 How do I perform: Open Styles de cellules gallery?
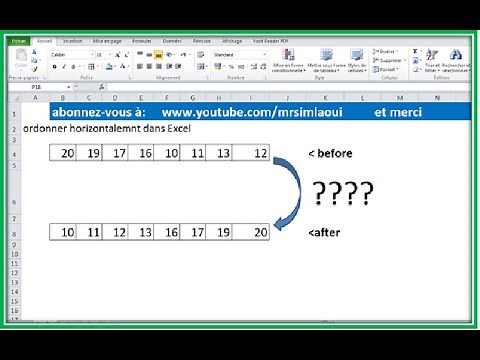tap(357, 60)
